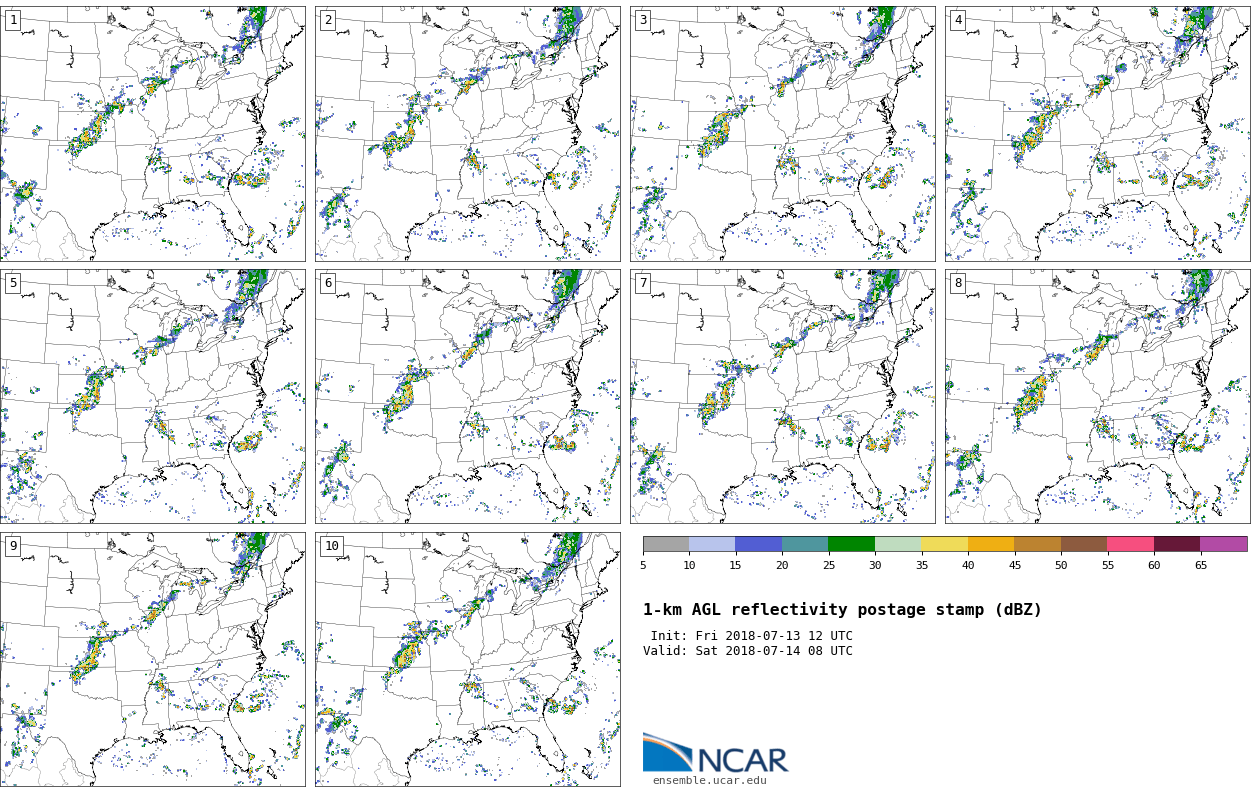Select ensemble member 5 map panel
The height and width of the screenshot is (788, 1260).
(153, 397)
